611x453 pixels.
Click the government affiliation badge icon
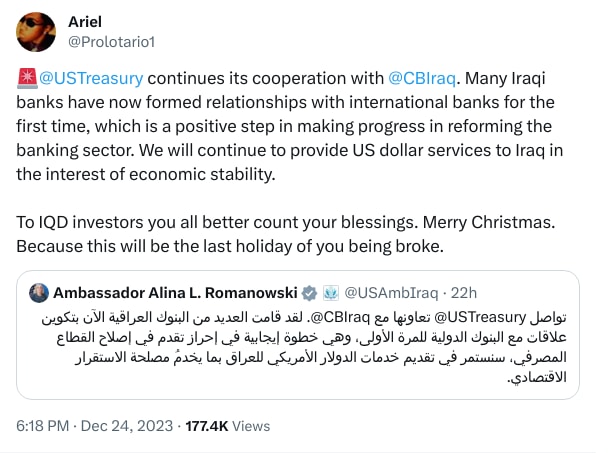331,293
